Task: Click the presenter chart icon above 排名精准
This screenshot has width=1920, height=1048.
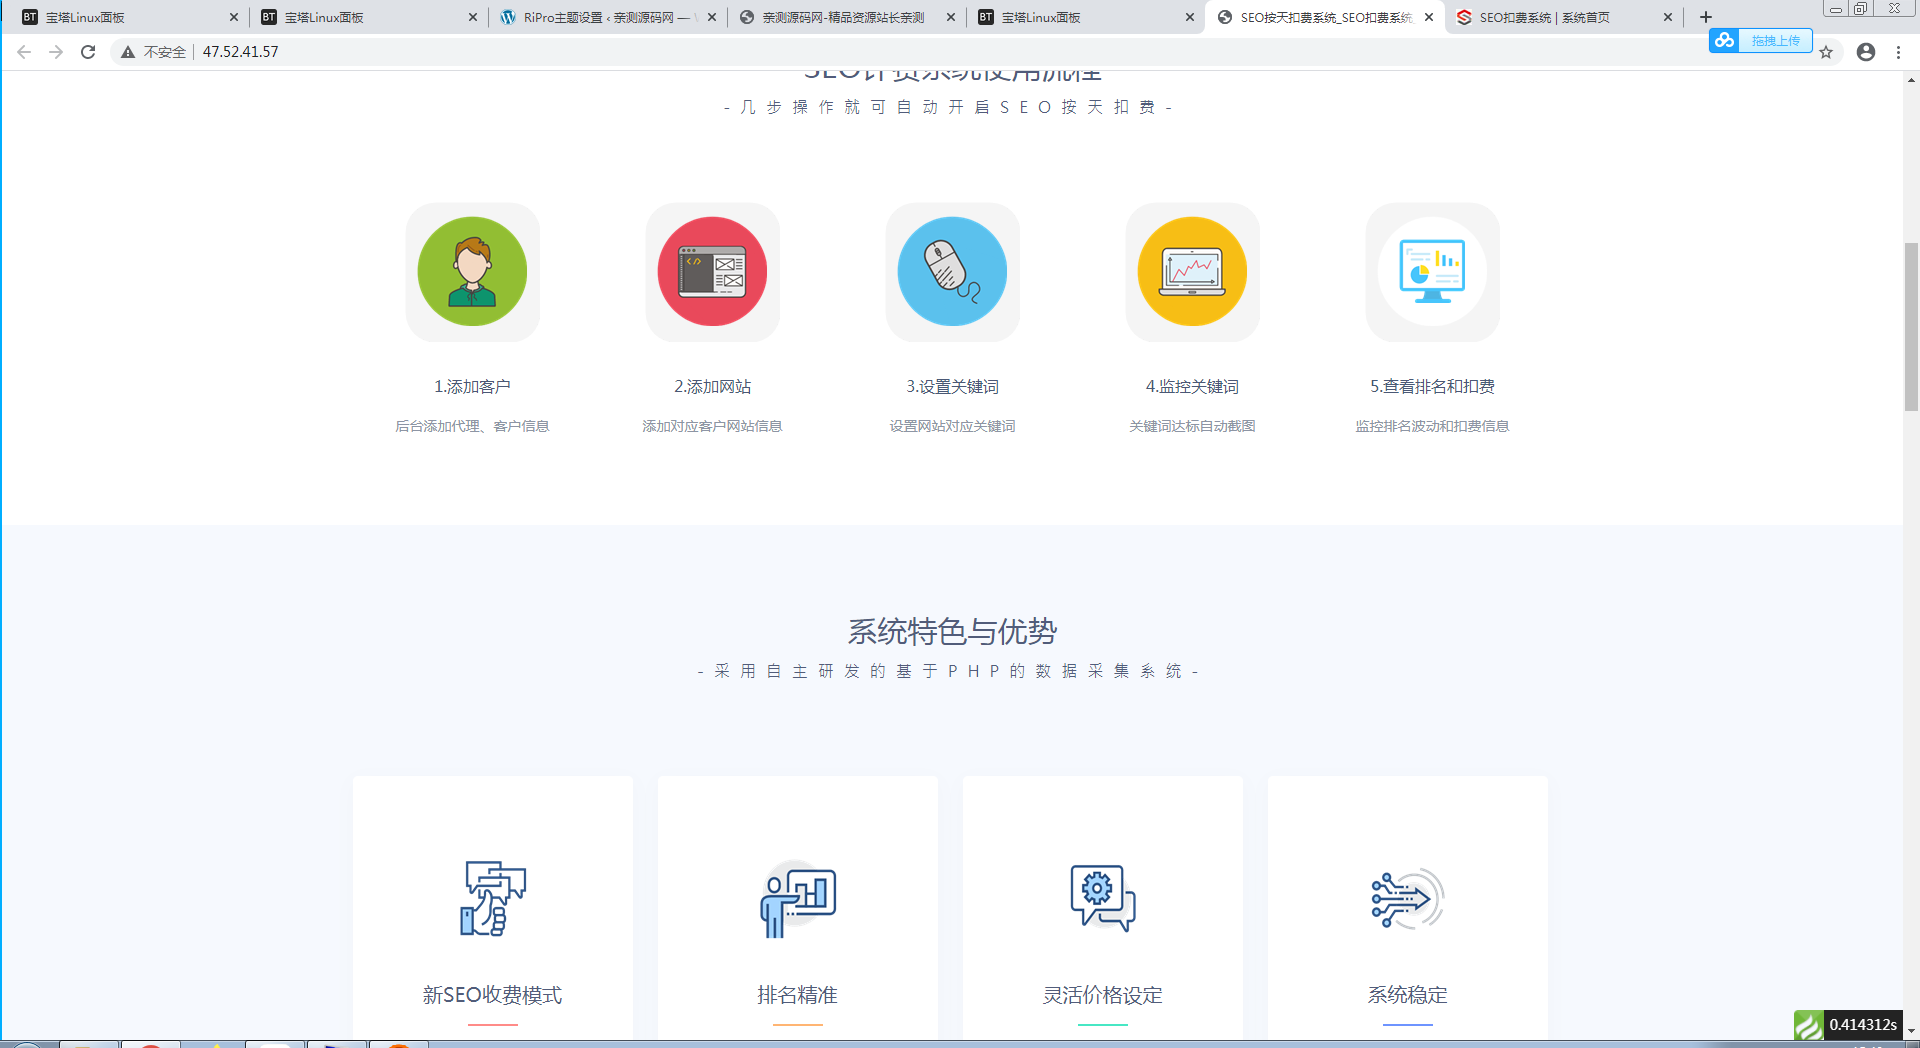Action: (x=798, y=899)
